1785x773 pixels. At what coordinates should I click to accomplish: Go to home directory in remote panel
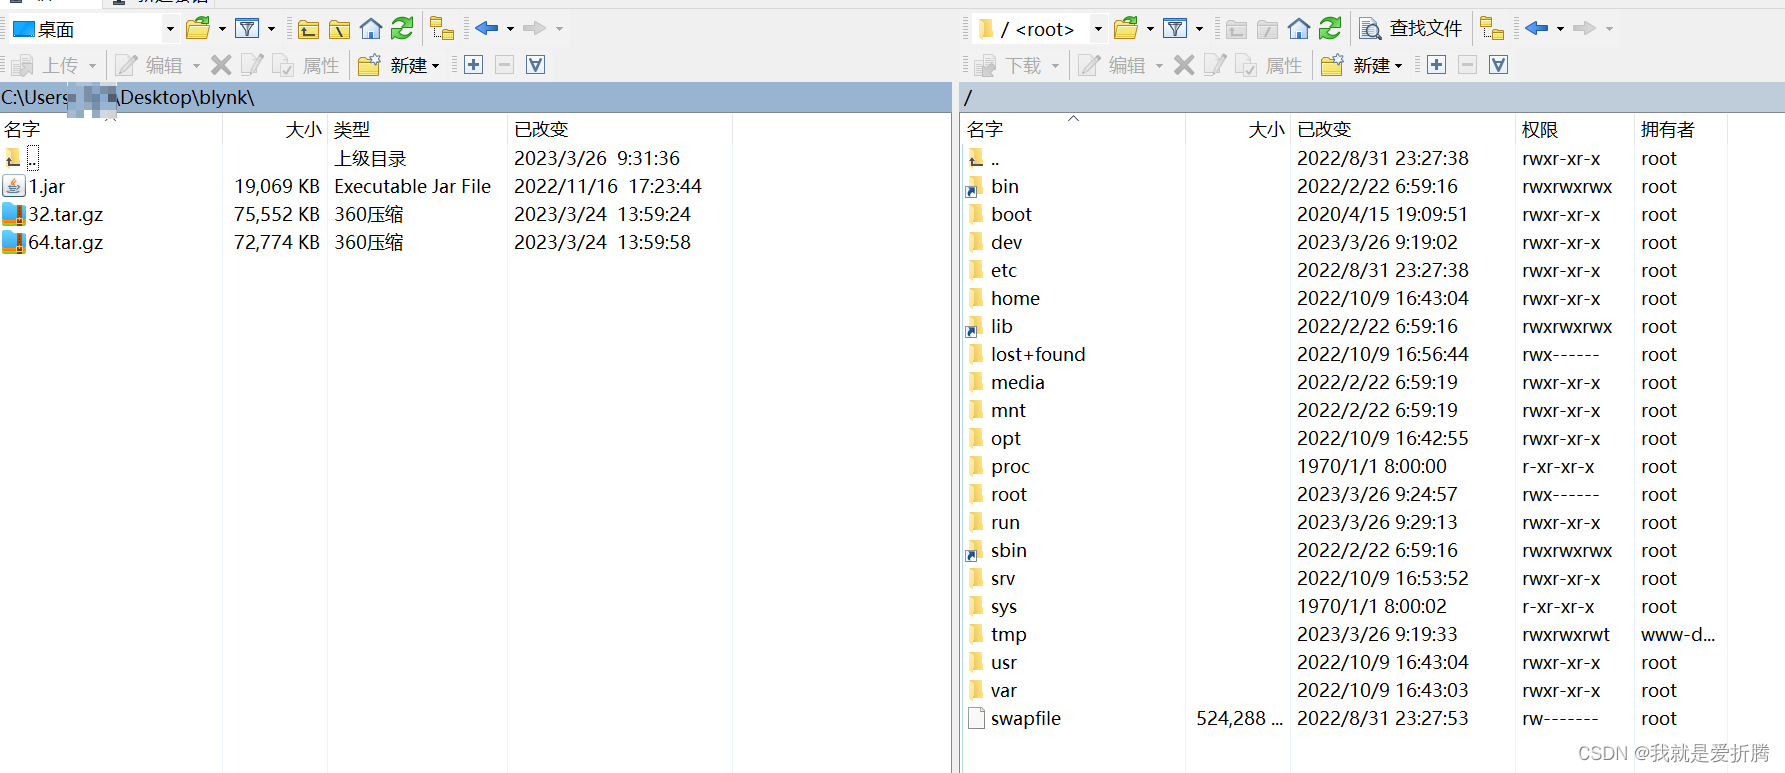(1299, 29)
